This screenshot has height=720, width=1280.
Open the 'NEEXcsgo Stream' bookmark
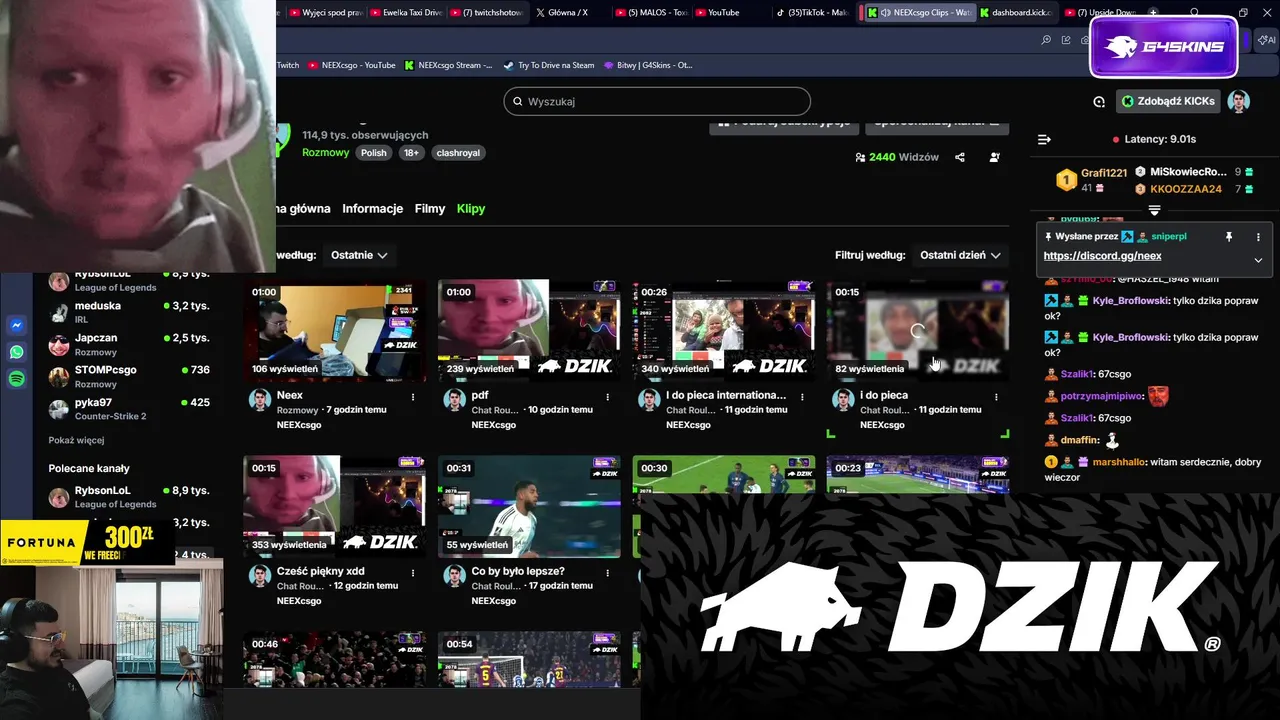tap(449, 65)
